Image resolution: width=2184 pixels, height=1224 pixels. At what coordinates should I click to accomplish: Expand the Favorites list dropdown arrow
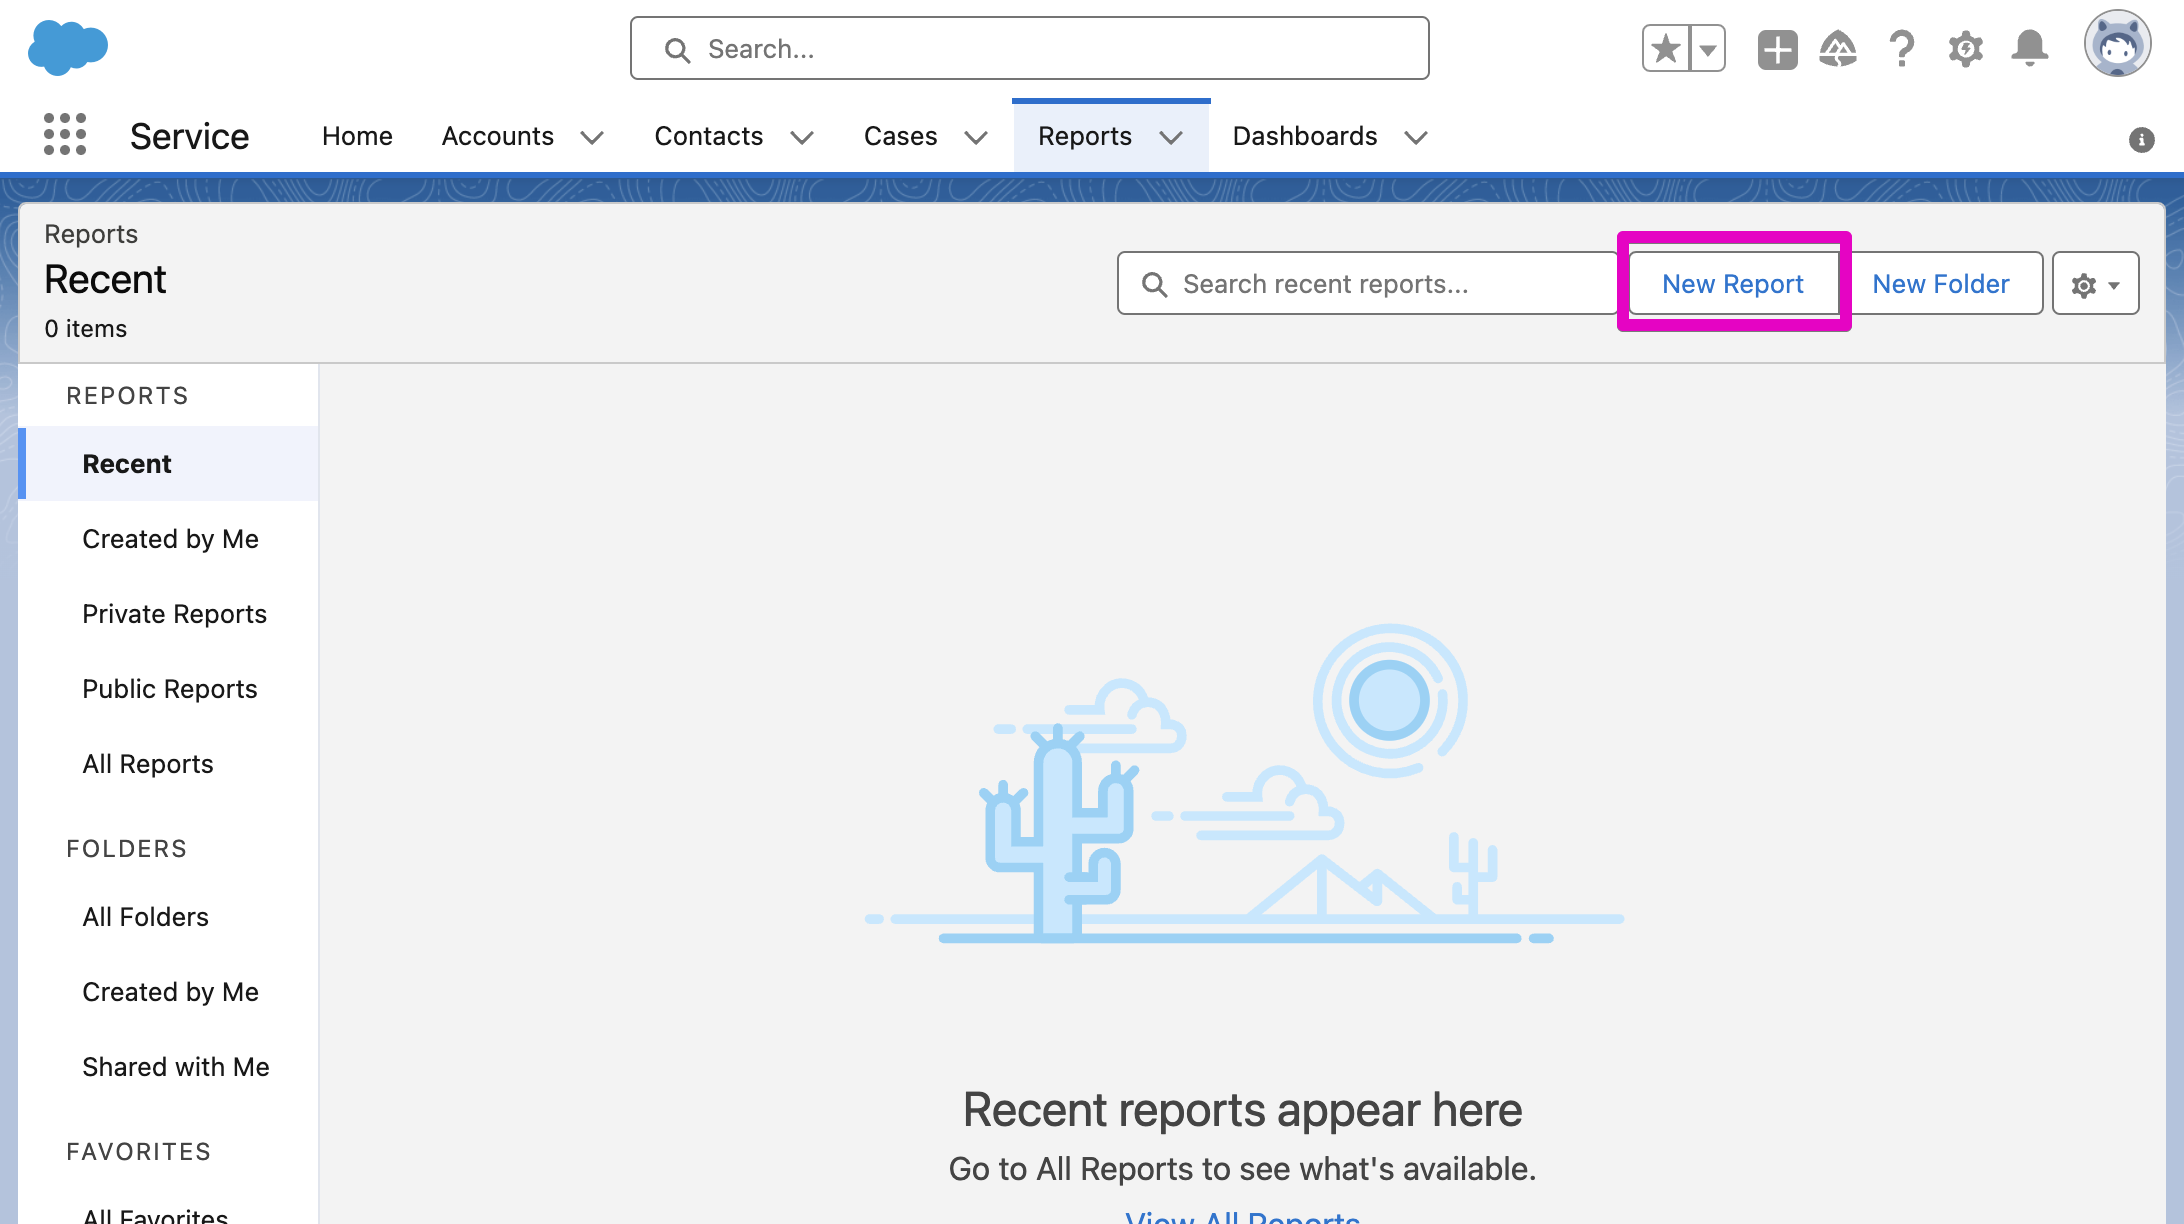(1708, 48)
